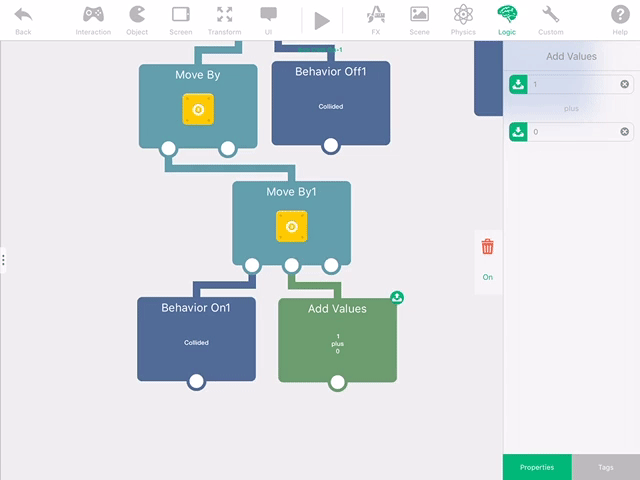Click Behavior Off1 output connector
Image resolution: width=640 pixels, height=480 pixels.
click(331, 145)
